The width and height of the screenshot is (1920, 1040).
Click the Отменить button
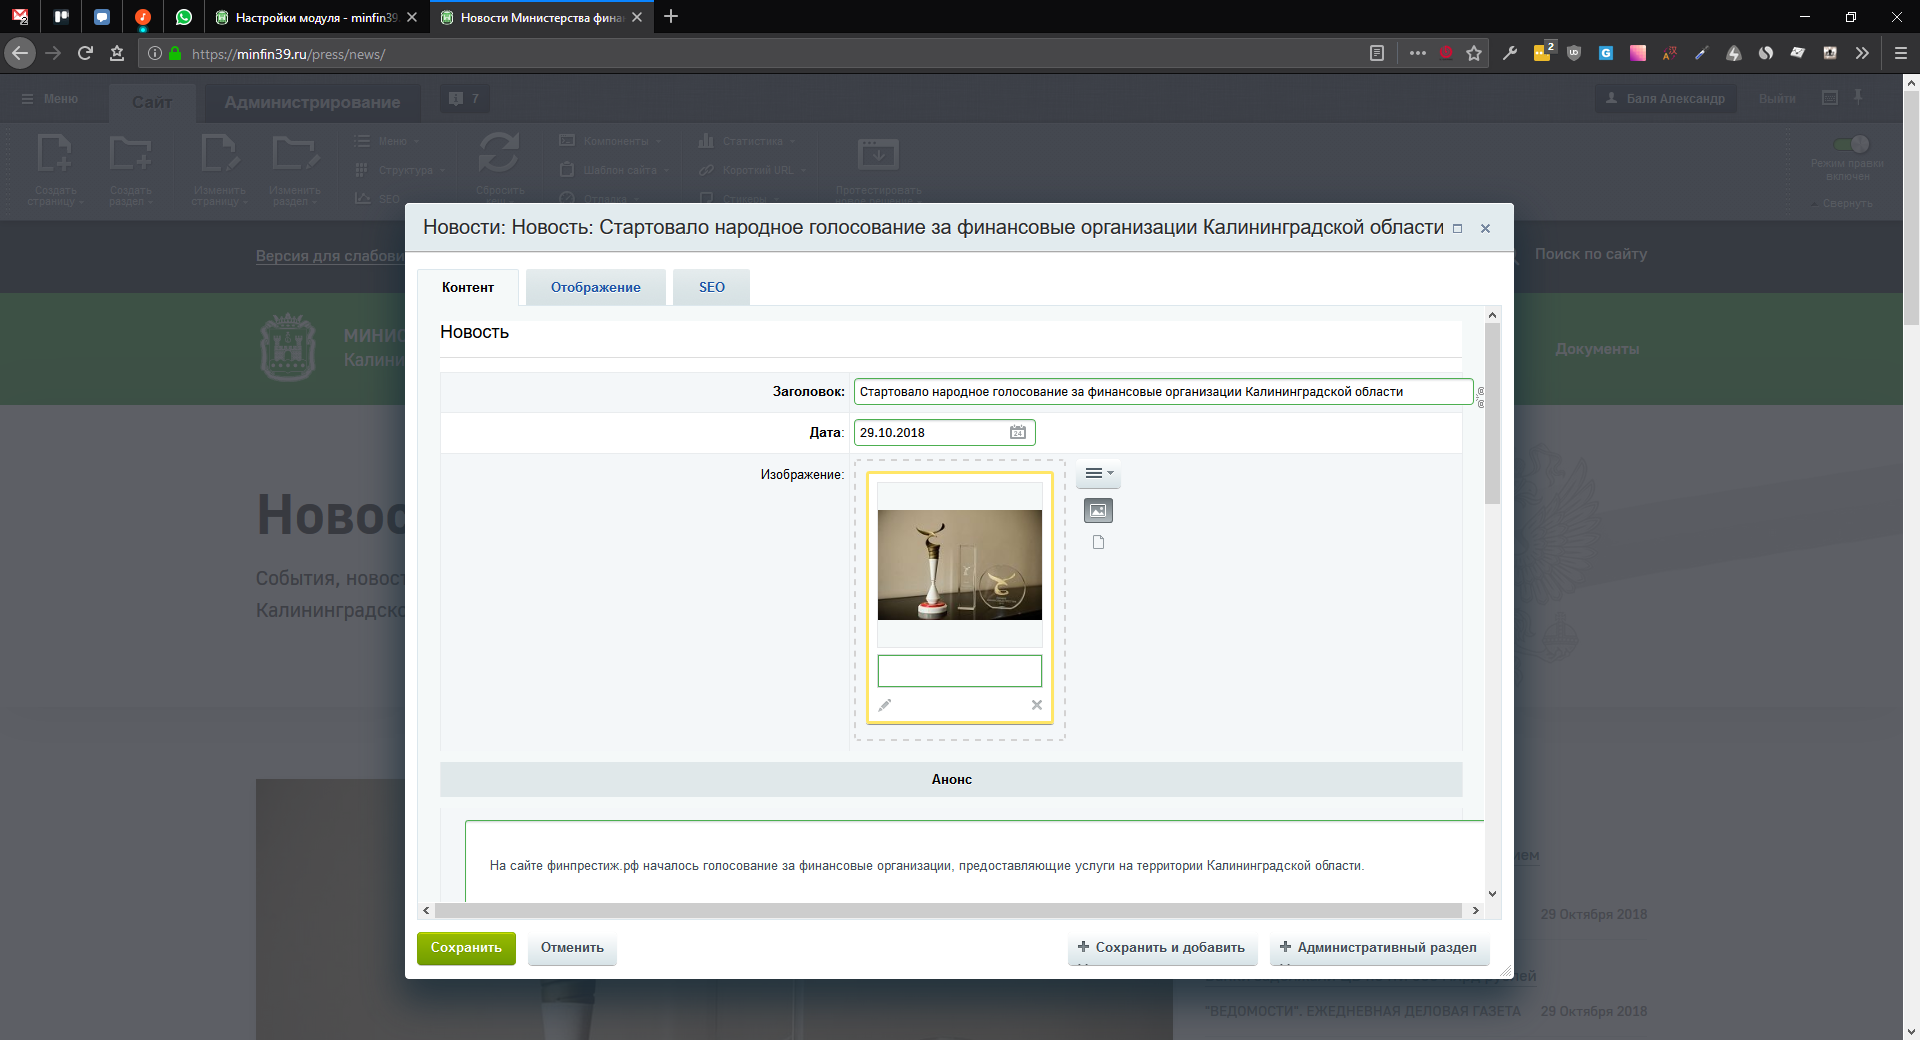click(572, 948)
